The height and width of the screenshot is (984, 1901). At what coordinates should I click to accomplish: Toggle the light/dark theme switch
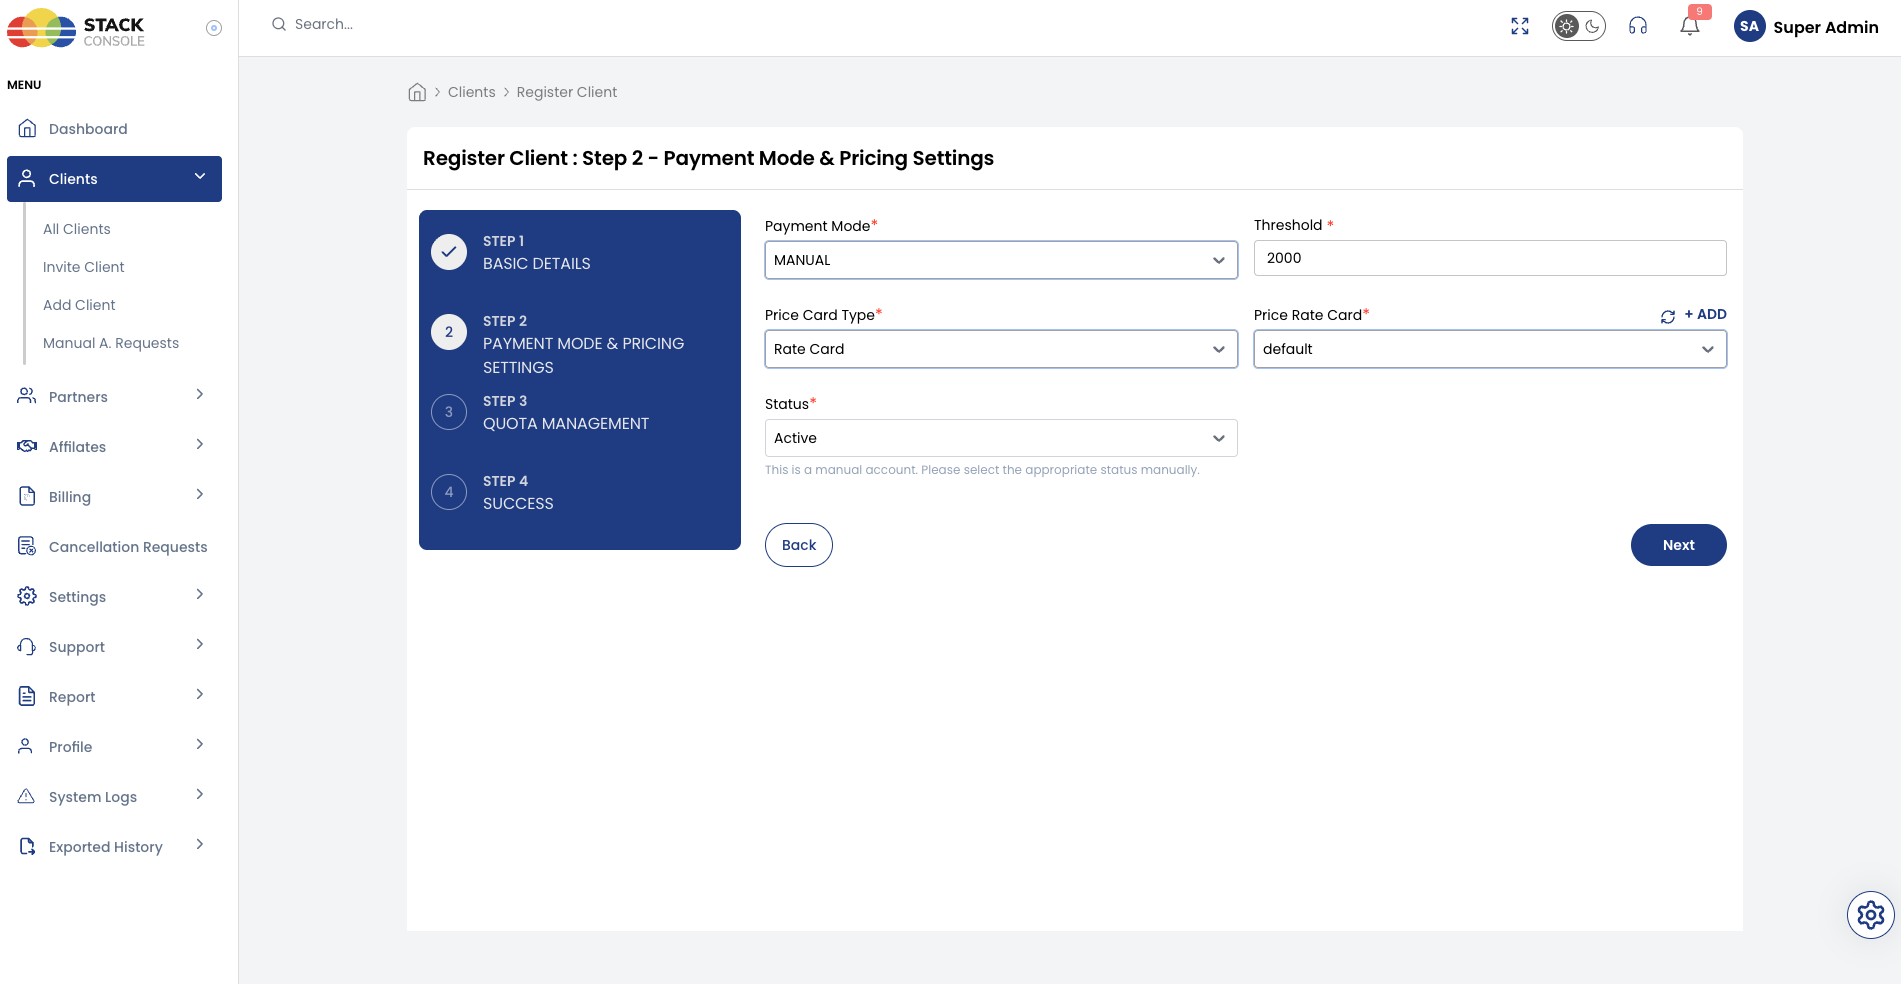pyautogui.click(x=1579, y=27)
